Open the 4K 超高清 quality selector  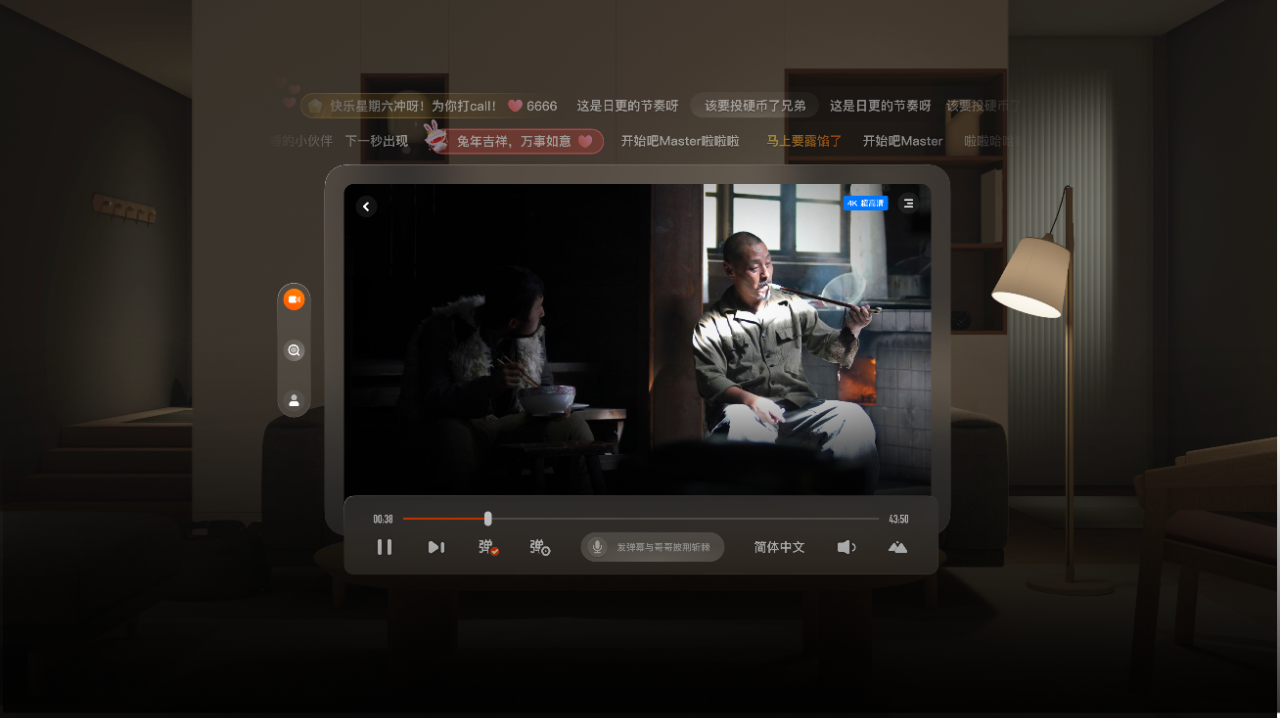pos(865,203)
